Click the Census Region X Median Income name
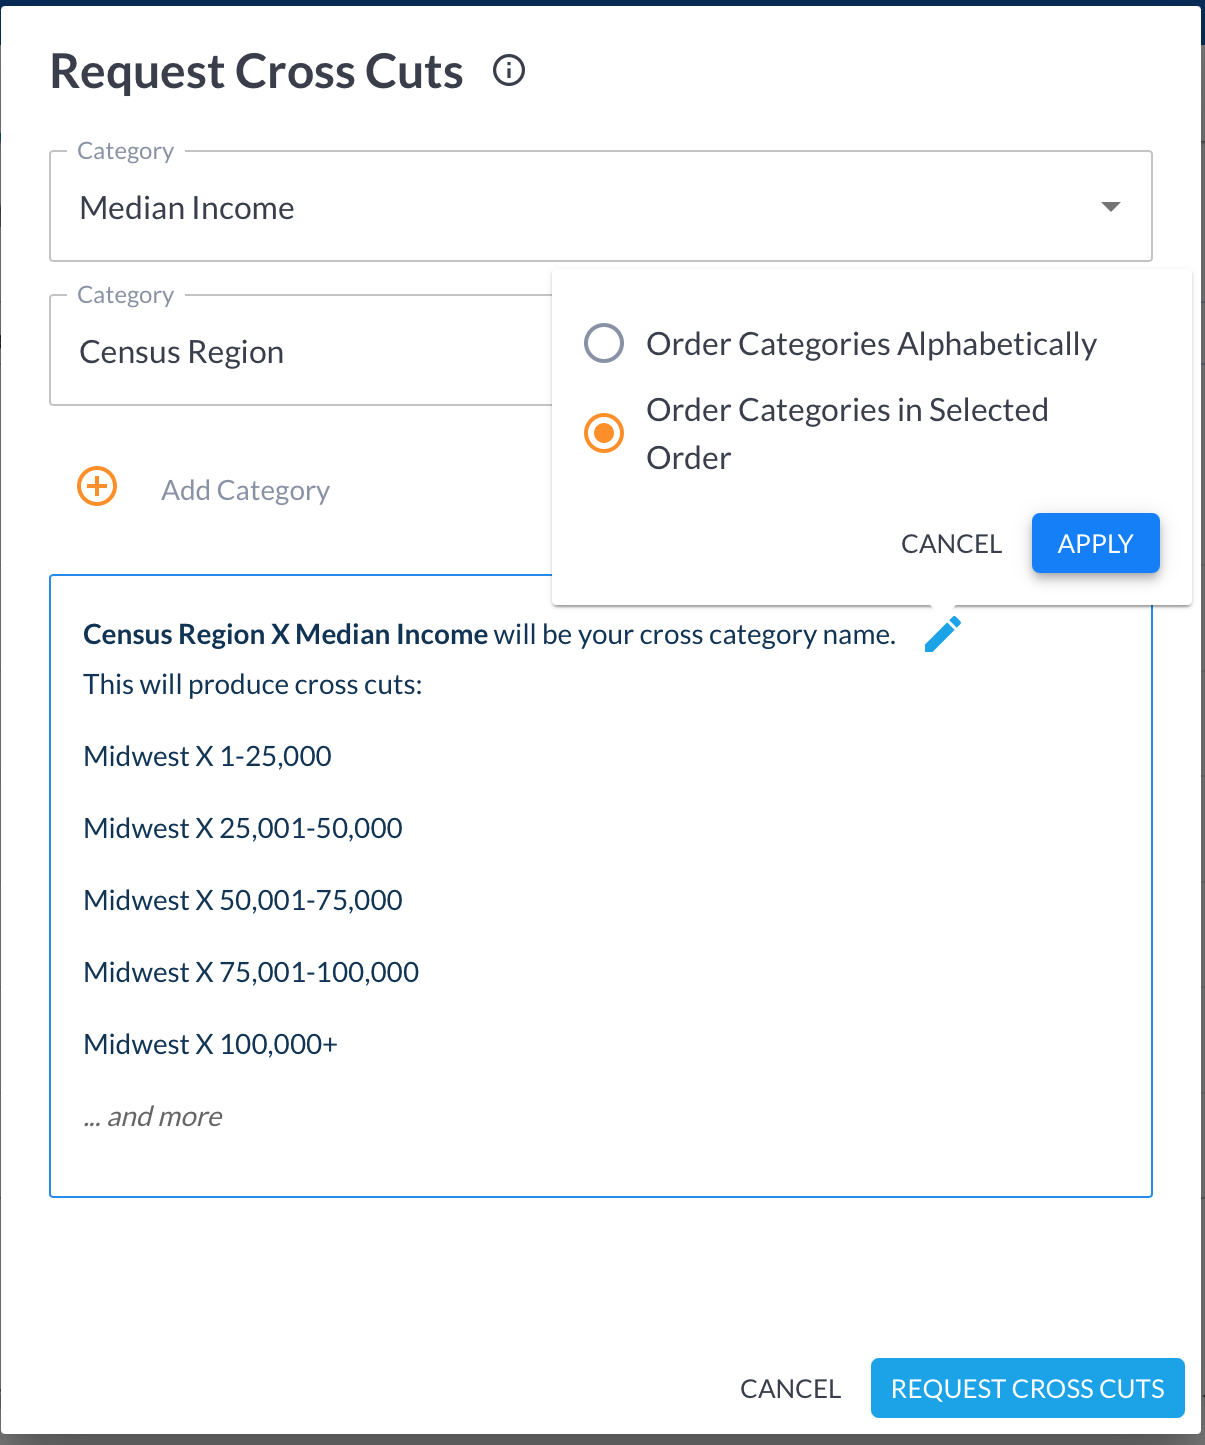The width and height of the screenshot is (1205, 1445). tap(285, 635)
